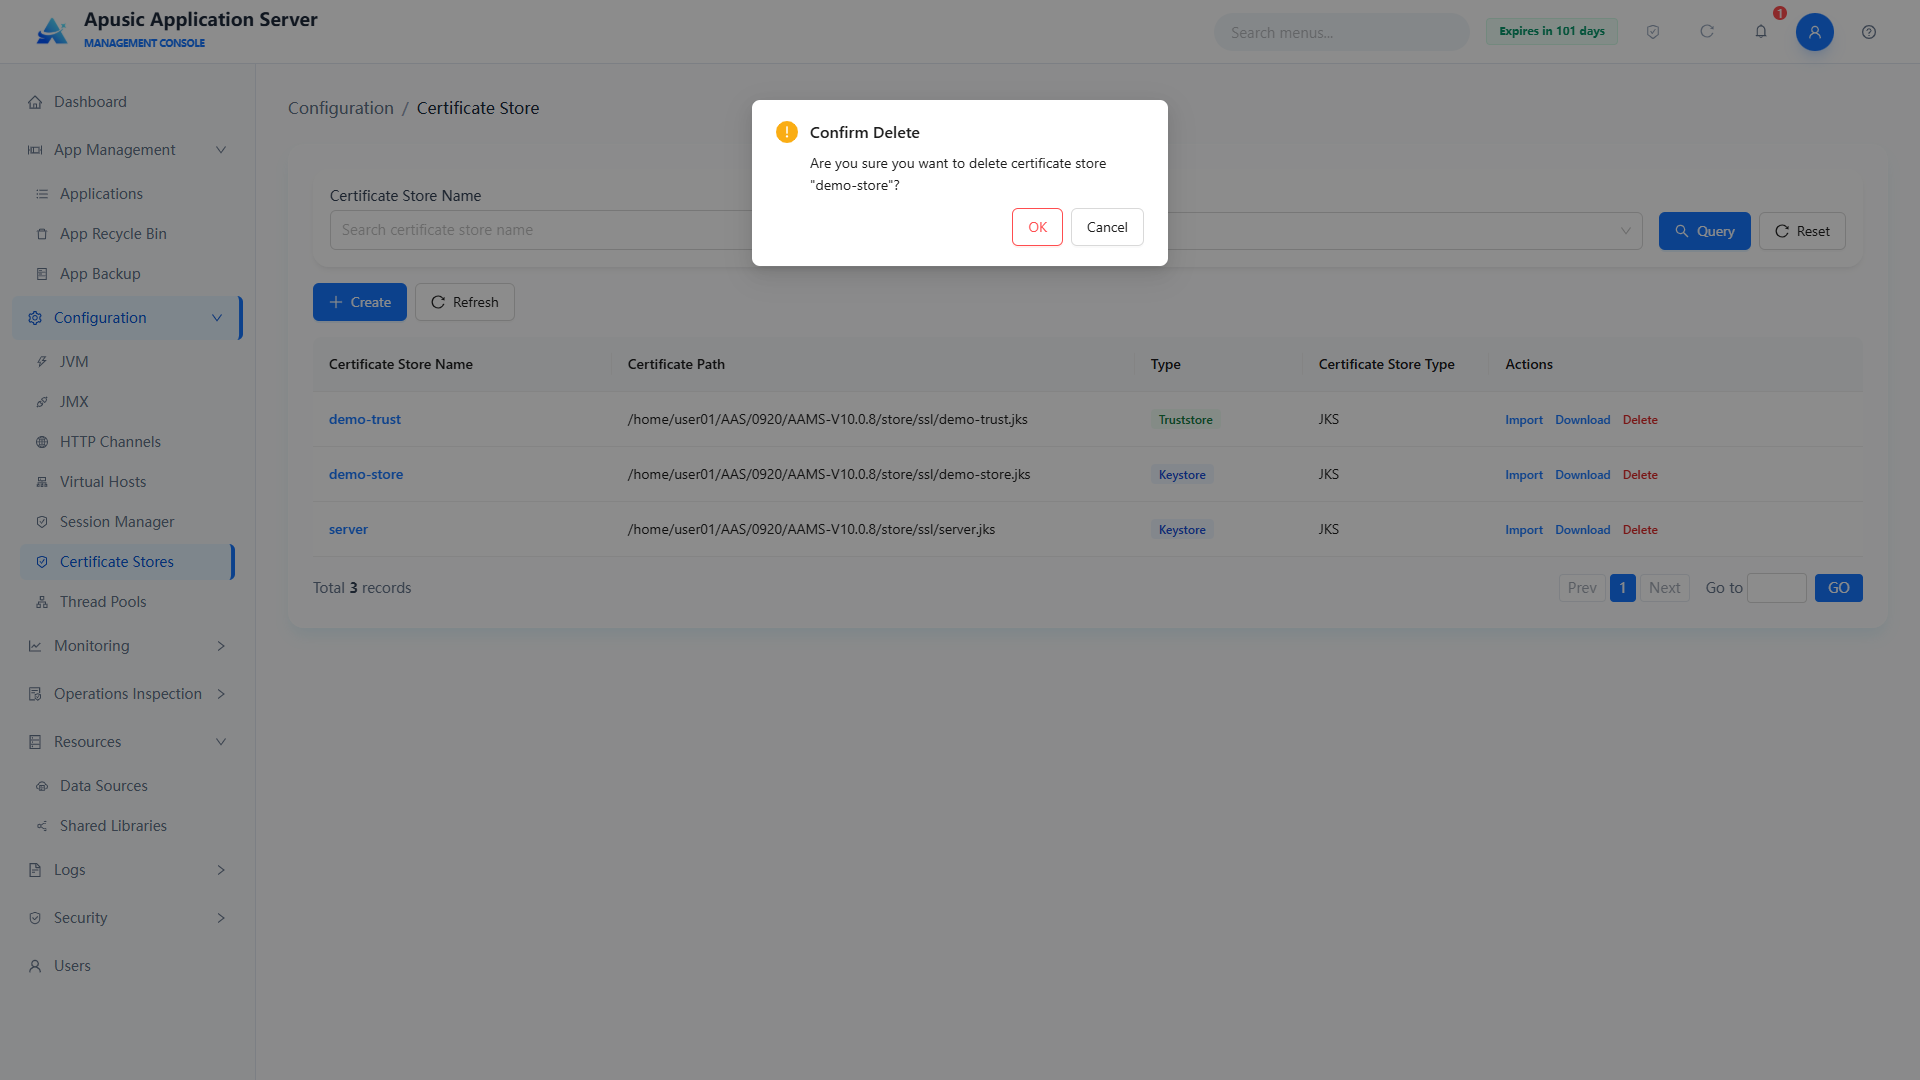
Task: Click the Go to page input field
Action: coord(1777,588)
